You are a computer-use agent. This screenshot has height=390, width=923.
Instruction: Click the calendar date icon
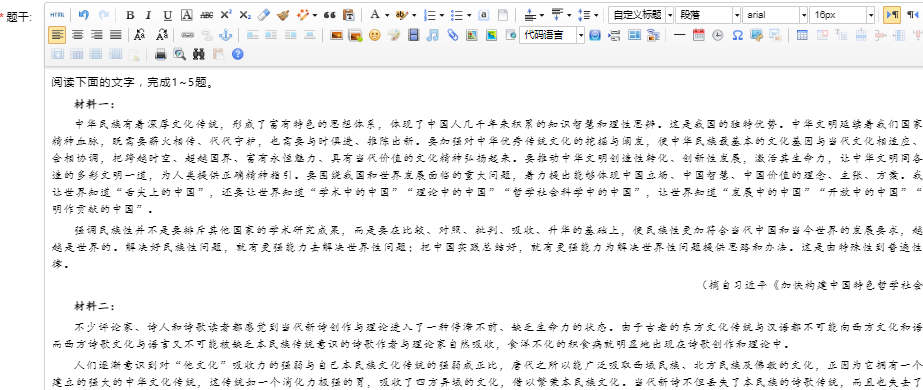[699, 35]
